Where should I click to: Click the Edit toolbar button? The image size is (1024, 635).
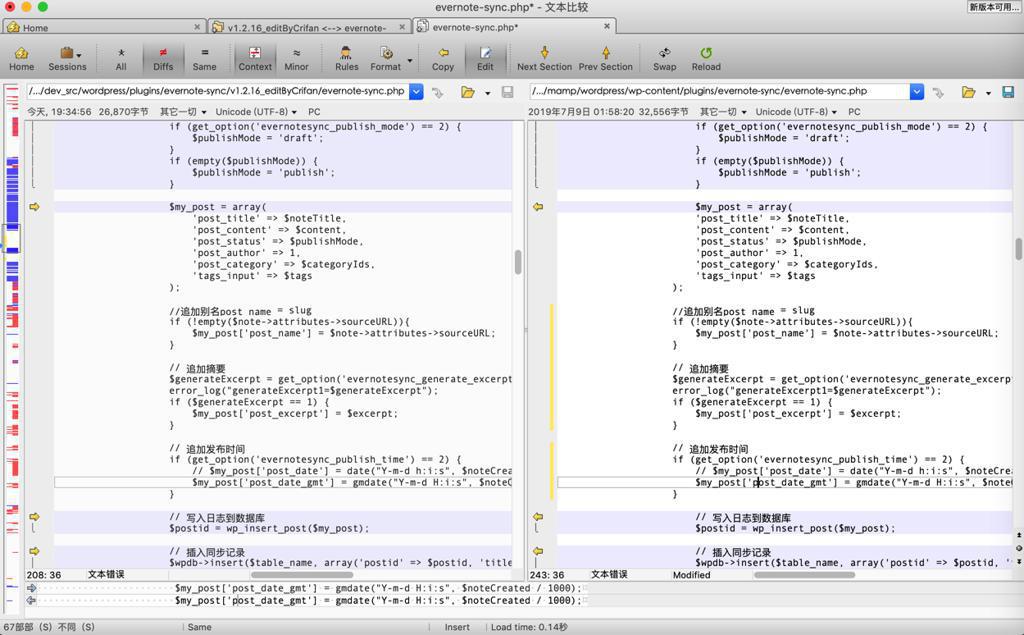485,58
